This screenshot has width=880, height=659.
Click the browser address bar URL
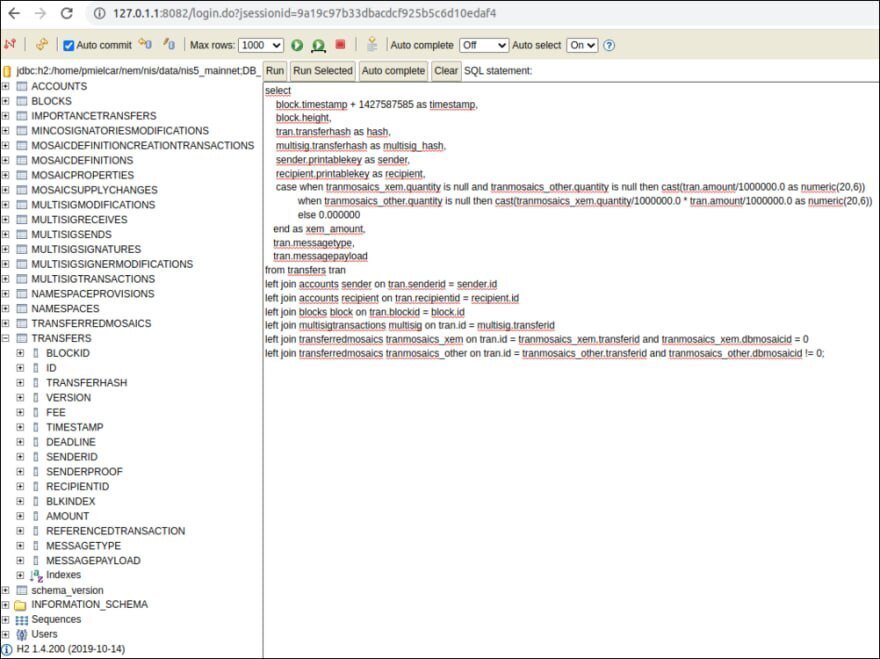[304, 13]
